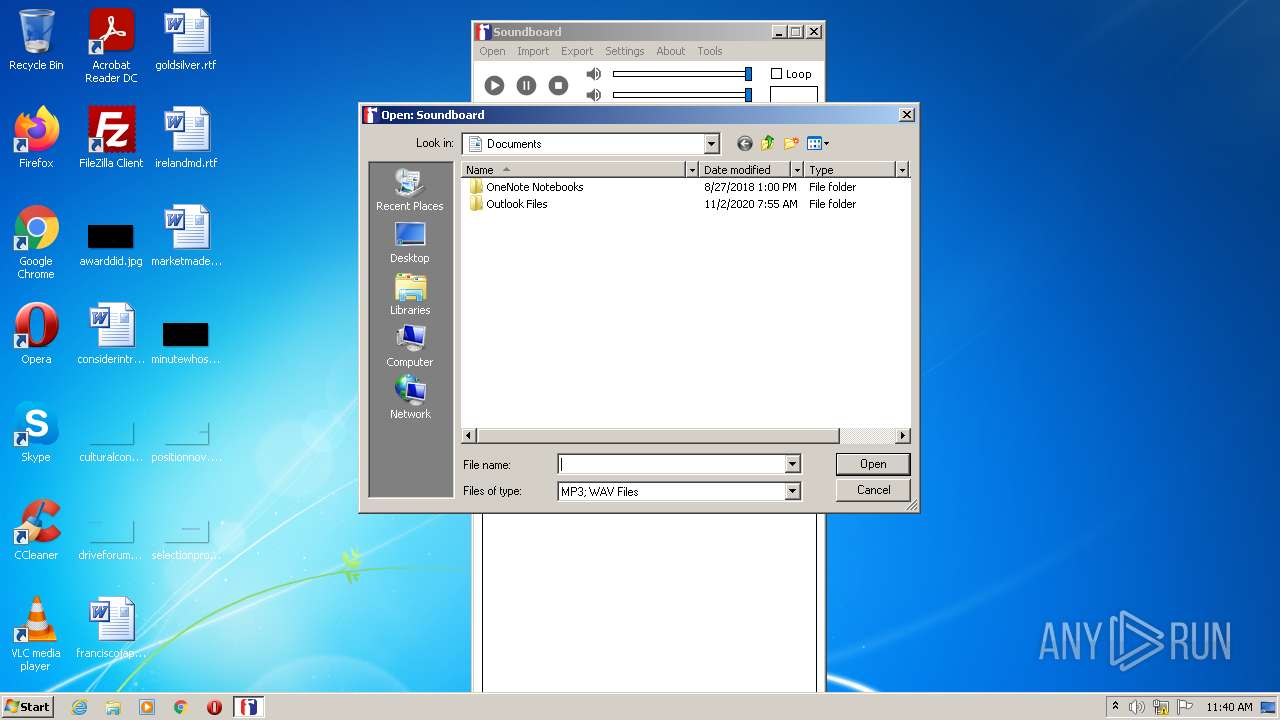Select the Outlook Files folder
1280x720 pixels.
[508, 204]
